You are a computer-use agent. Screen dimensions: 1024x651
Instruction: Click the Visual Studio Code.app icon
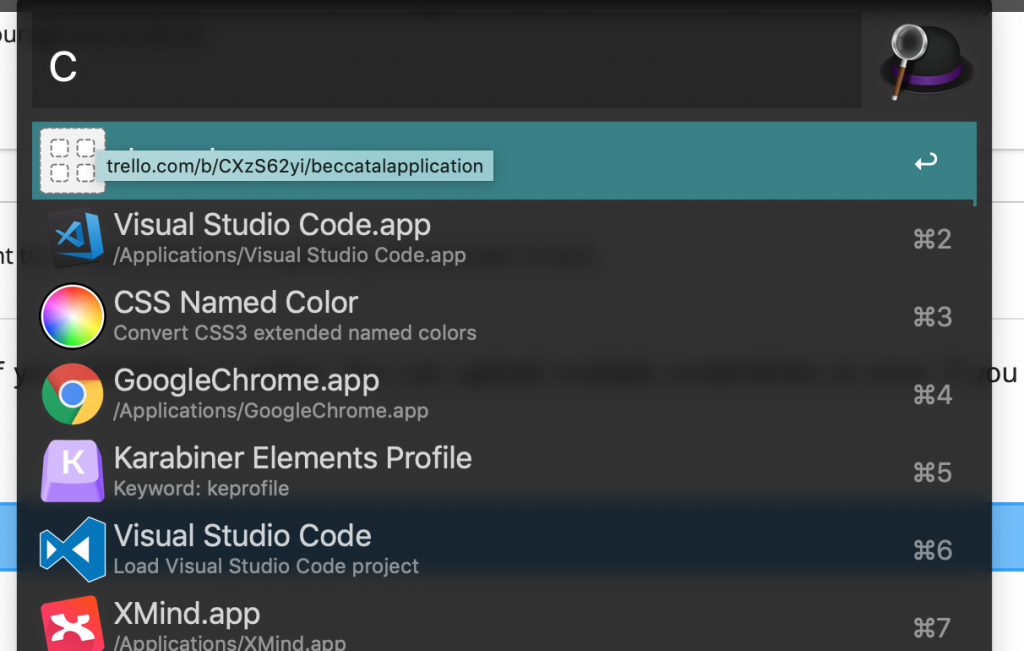click(73, 239)
